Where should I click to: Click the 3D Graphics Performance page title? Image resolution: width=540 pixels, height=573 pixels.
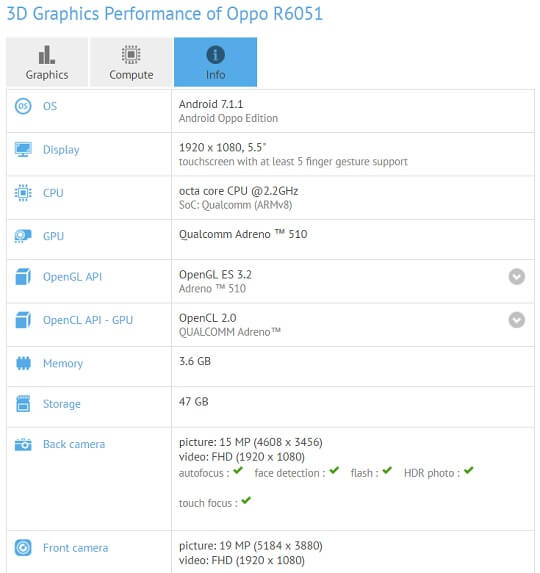point(165,14)
